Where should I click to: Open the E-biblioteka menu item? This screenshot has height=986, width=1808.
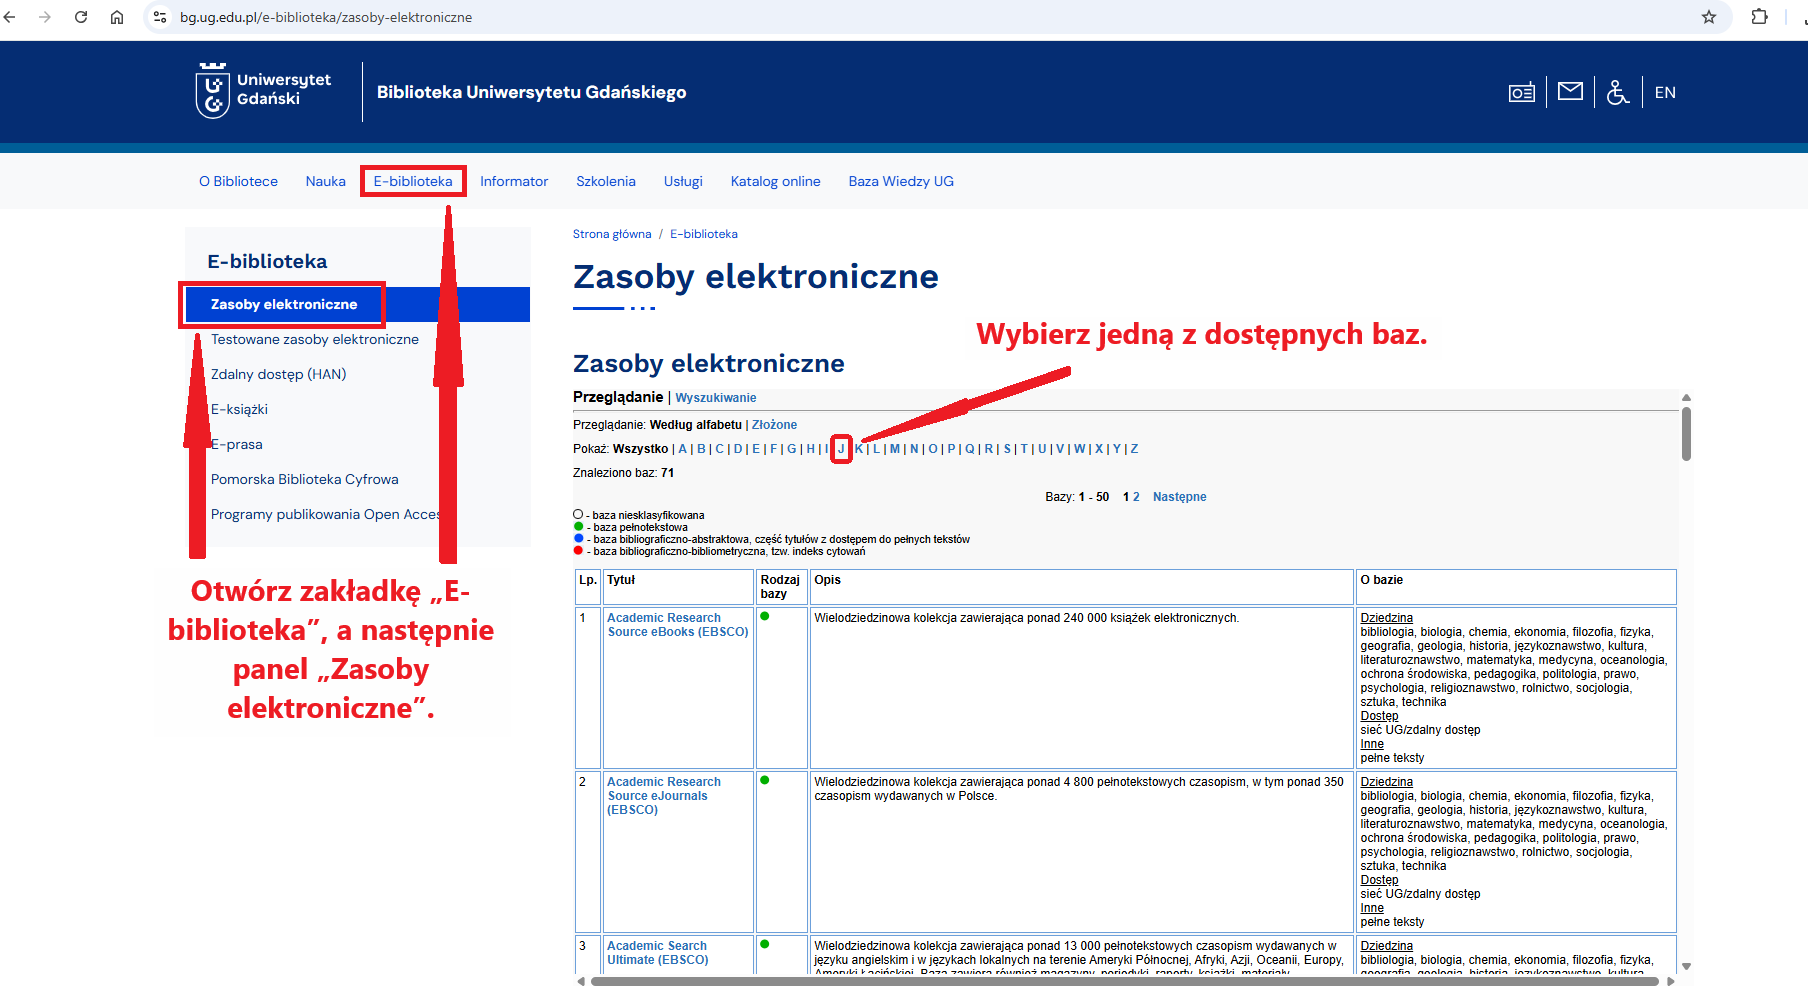[x=413, y=181]
